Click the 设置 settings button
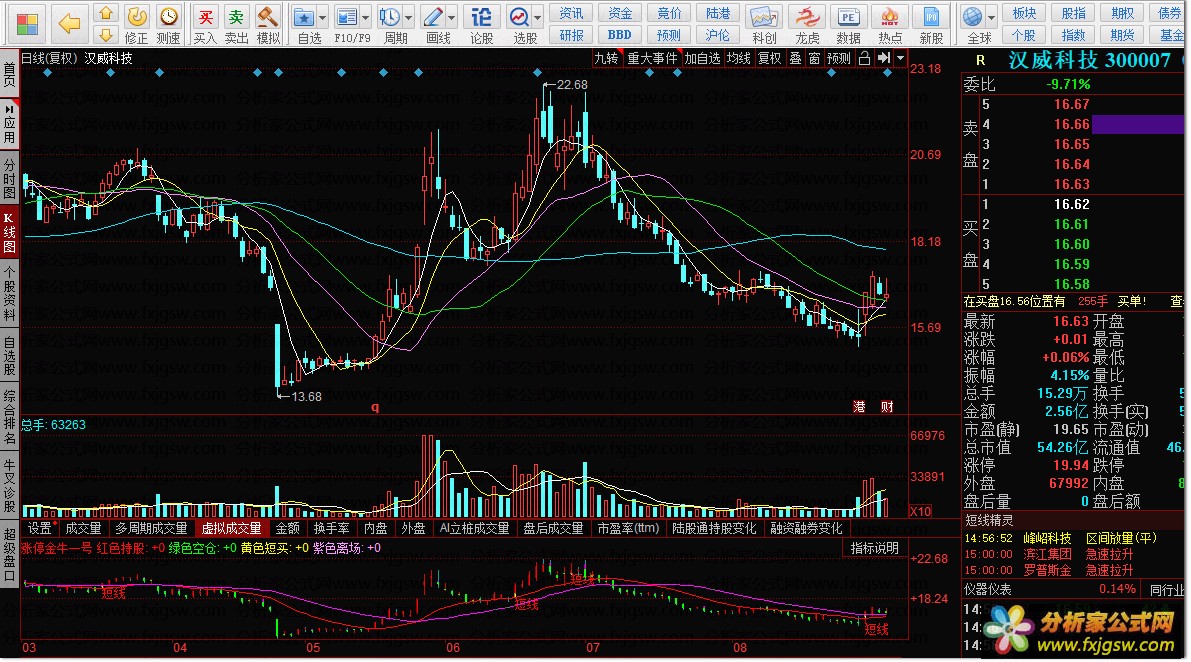The width and height of the screenshot is (1191, 662). click(x=39, y=528)
